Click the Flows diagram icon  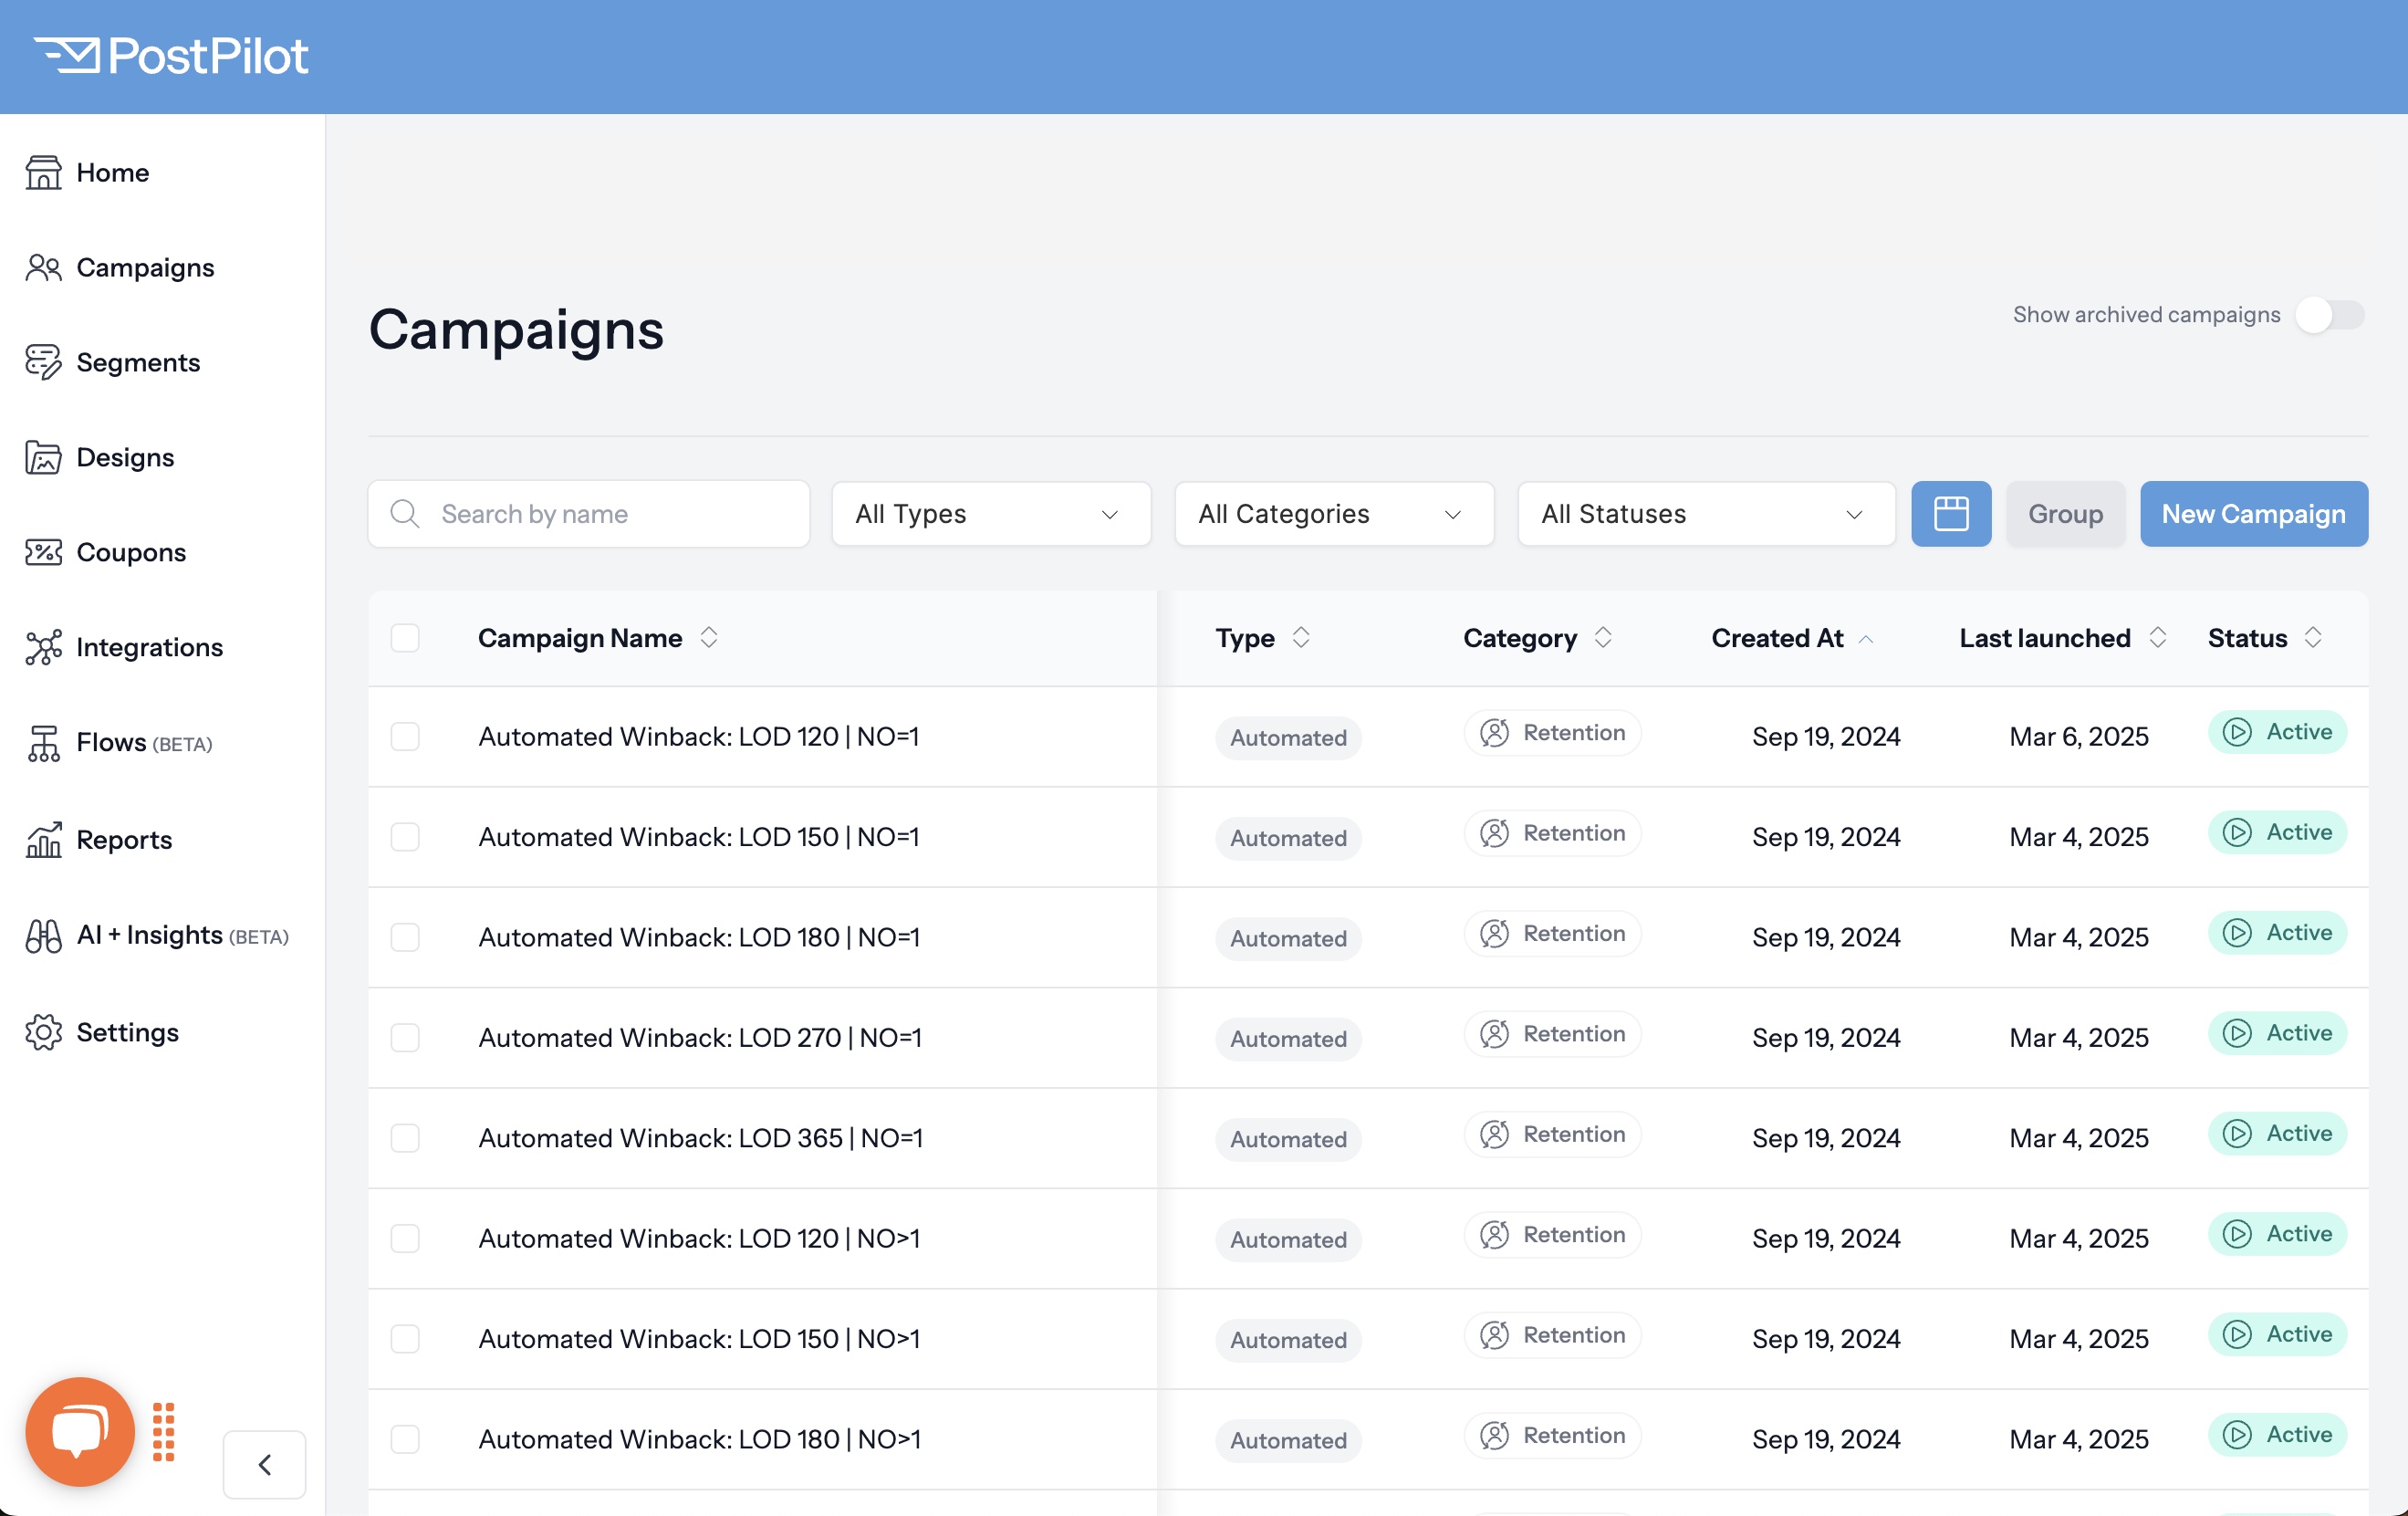[43, 743]
